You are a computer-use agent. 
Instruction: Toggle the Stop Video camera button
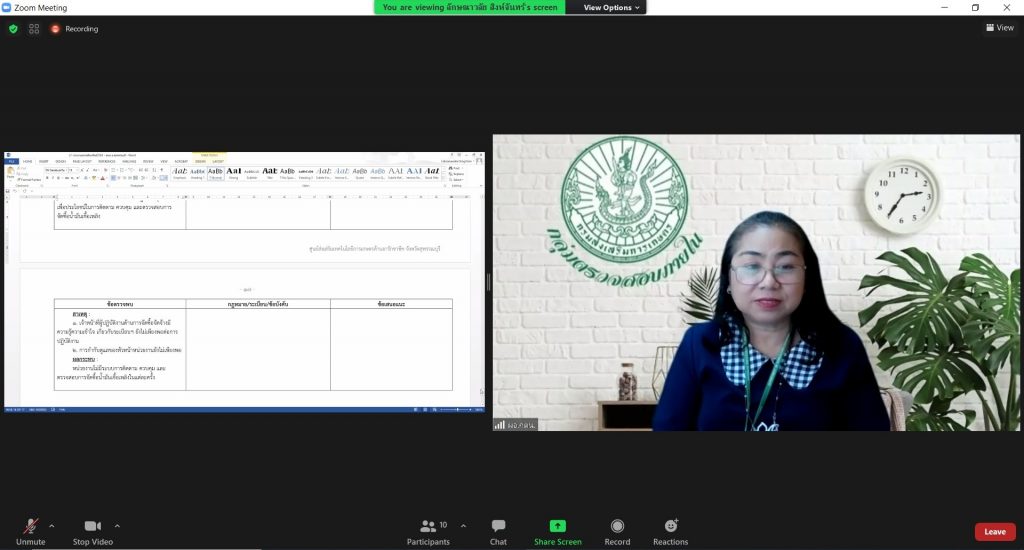coord(93,526)
